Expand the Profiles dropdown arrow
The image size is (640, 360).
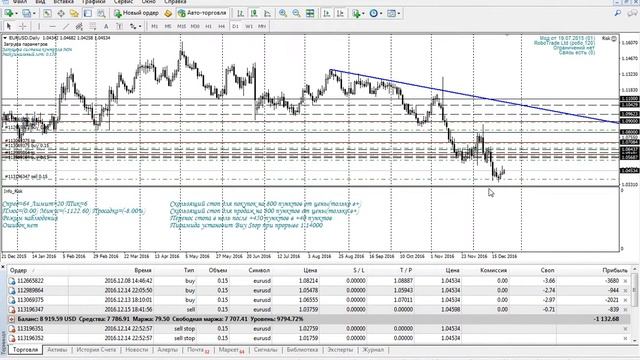pos(34,13)
